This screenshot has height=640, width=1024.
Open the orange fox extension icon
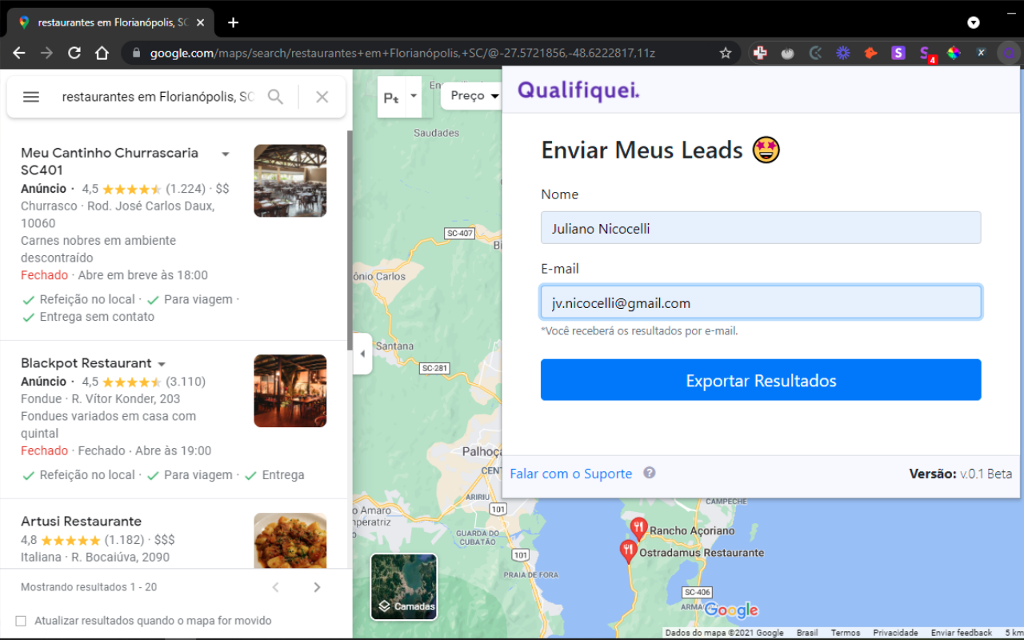[871, 53]
